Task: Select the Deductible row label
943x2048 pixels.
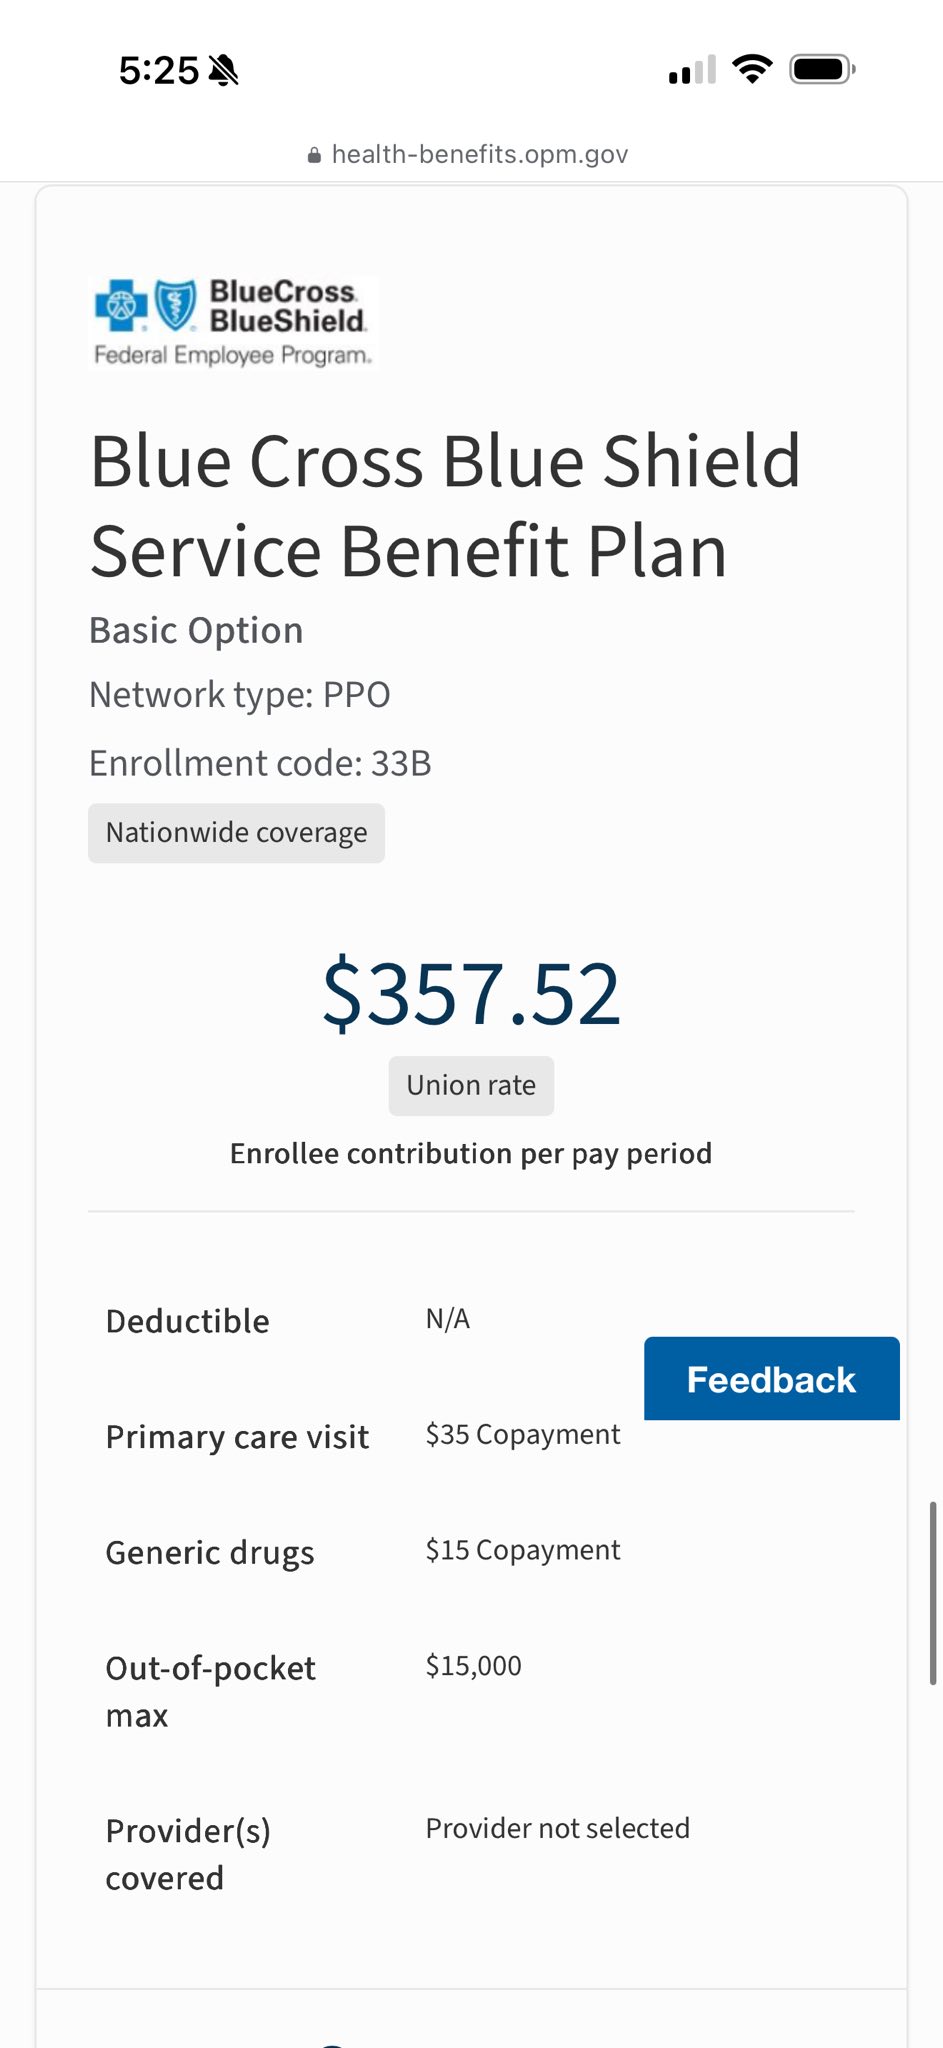Action: [x=188, y=1321]
